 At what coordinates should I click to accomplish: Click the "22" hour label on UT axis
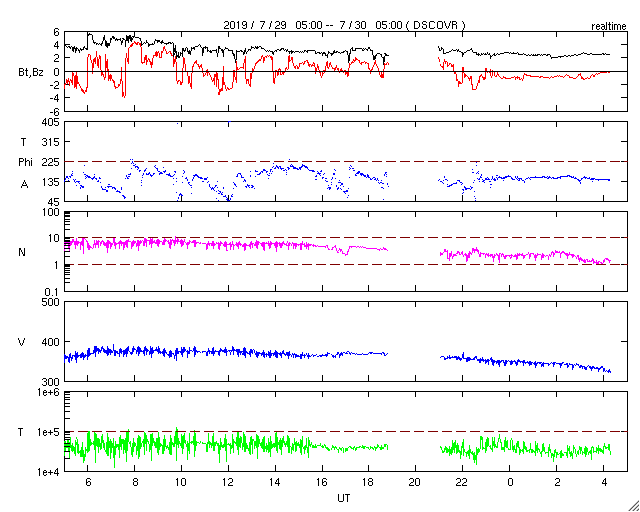tap(462, 482)
